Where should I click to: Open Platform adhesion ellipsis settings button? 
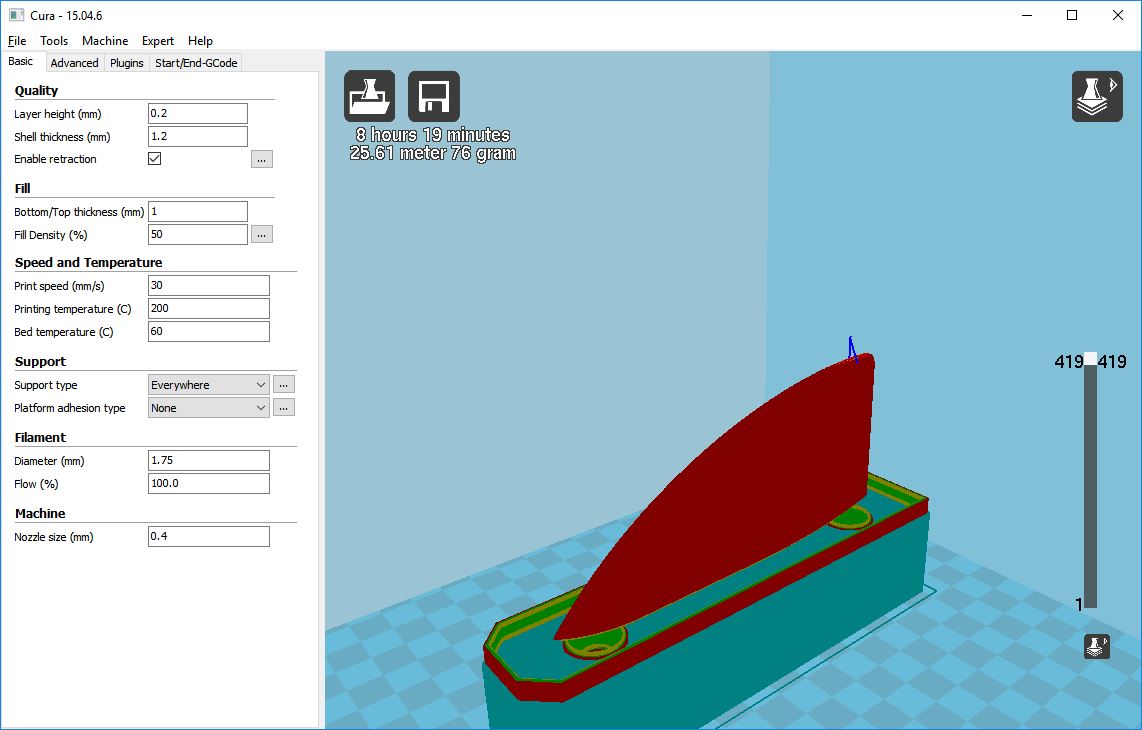(283, 408)
